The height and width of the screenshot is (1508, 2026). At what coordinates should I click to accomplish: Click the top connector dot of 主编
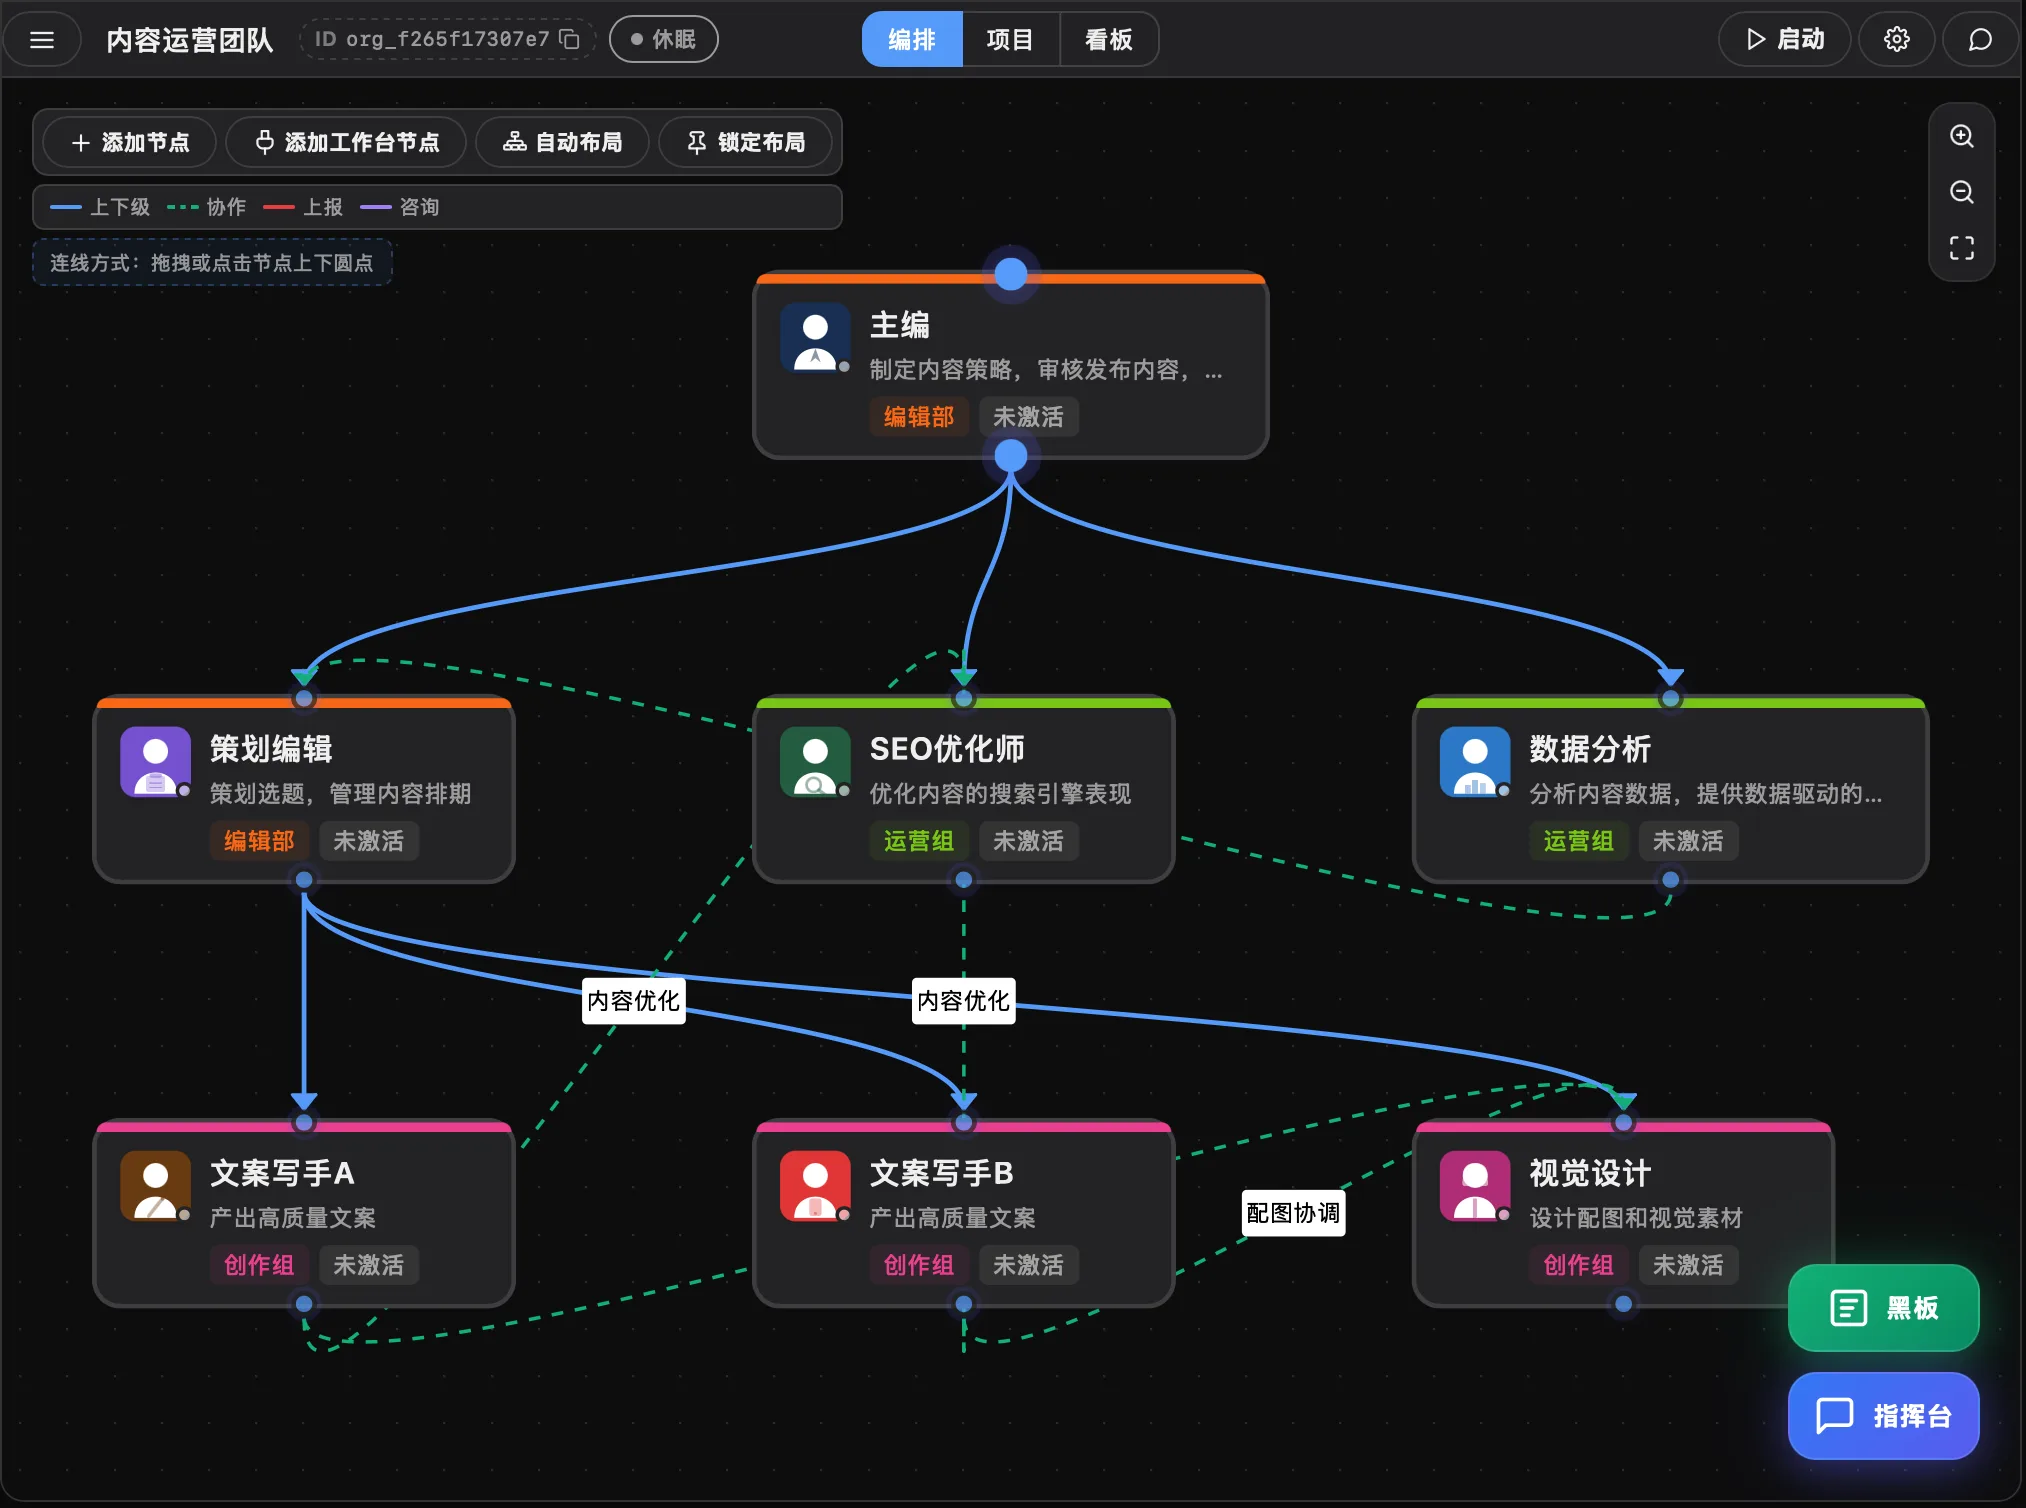tap(1011, 274)
